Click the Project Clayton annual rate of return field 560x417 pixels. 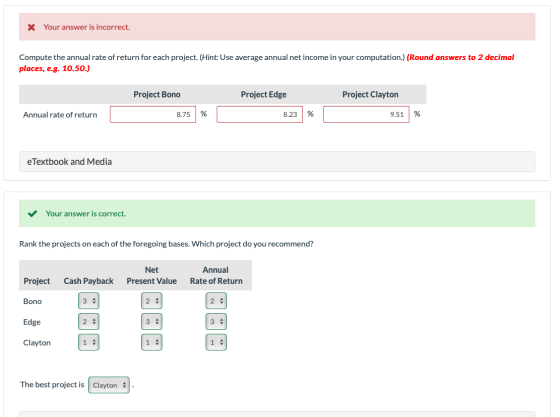pyautogui.click(x=366, y=114)
